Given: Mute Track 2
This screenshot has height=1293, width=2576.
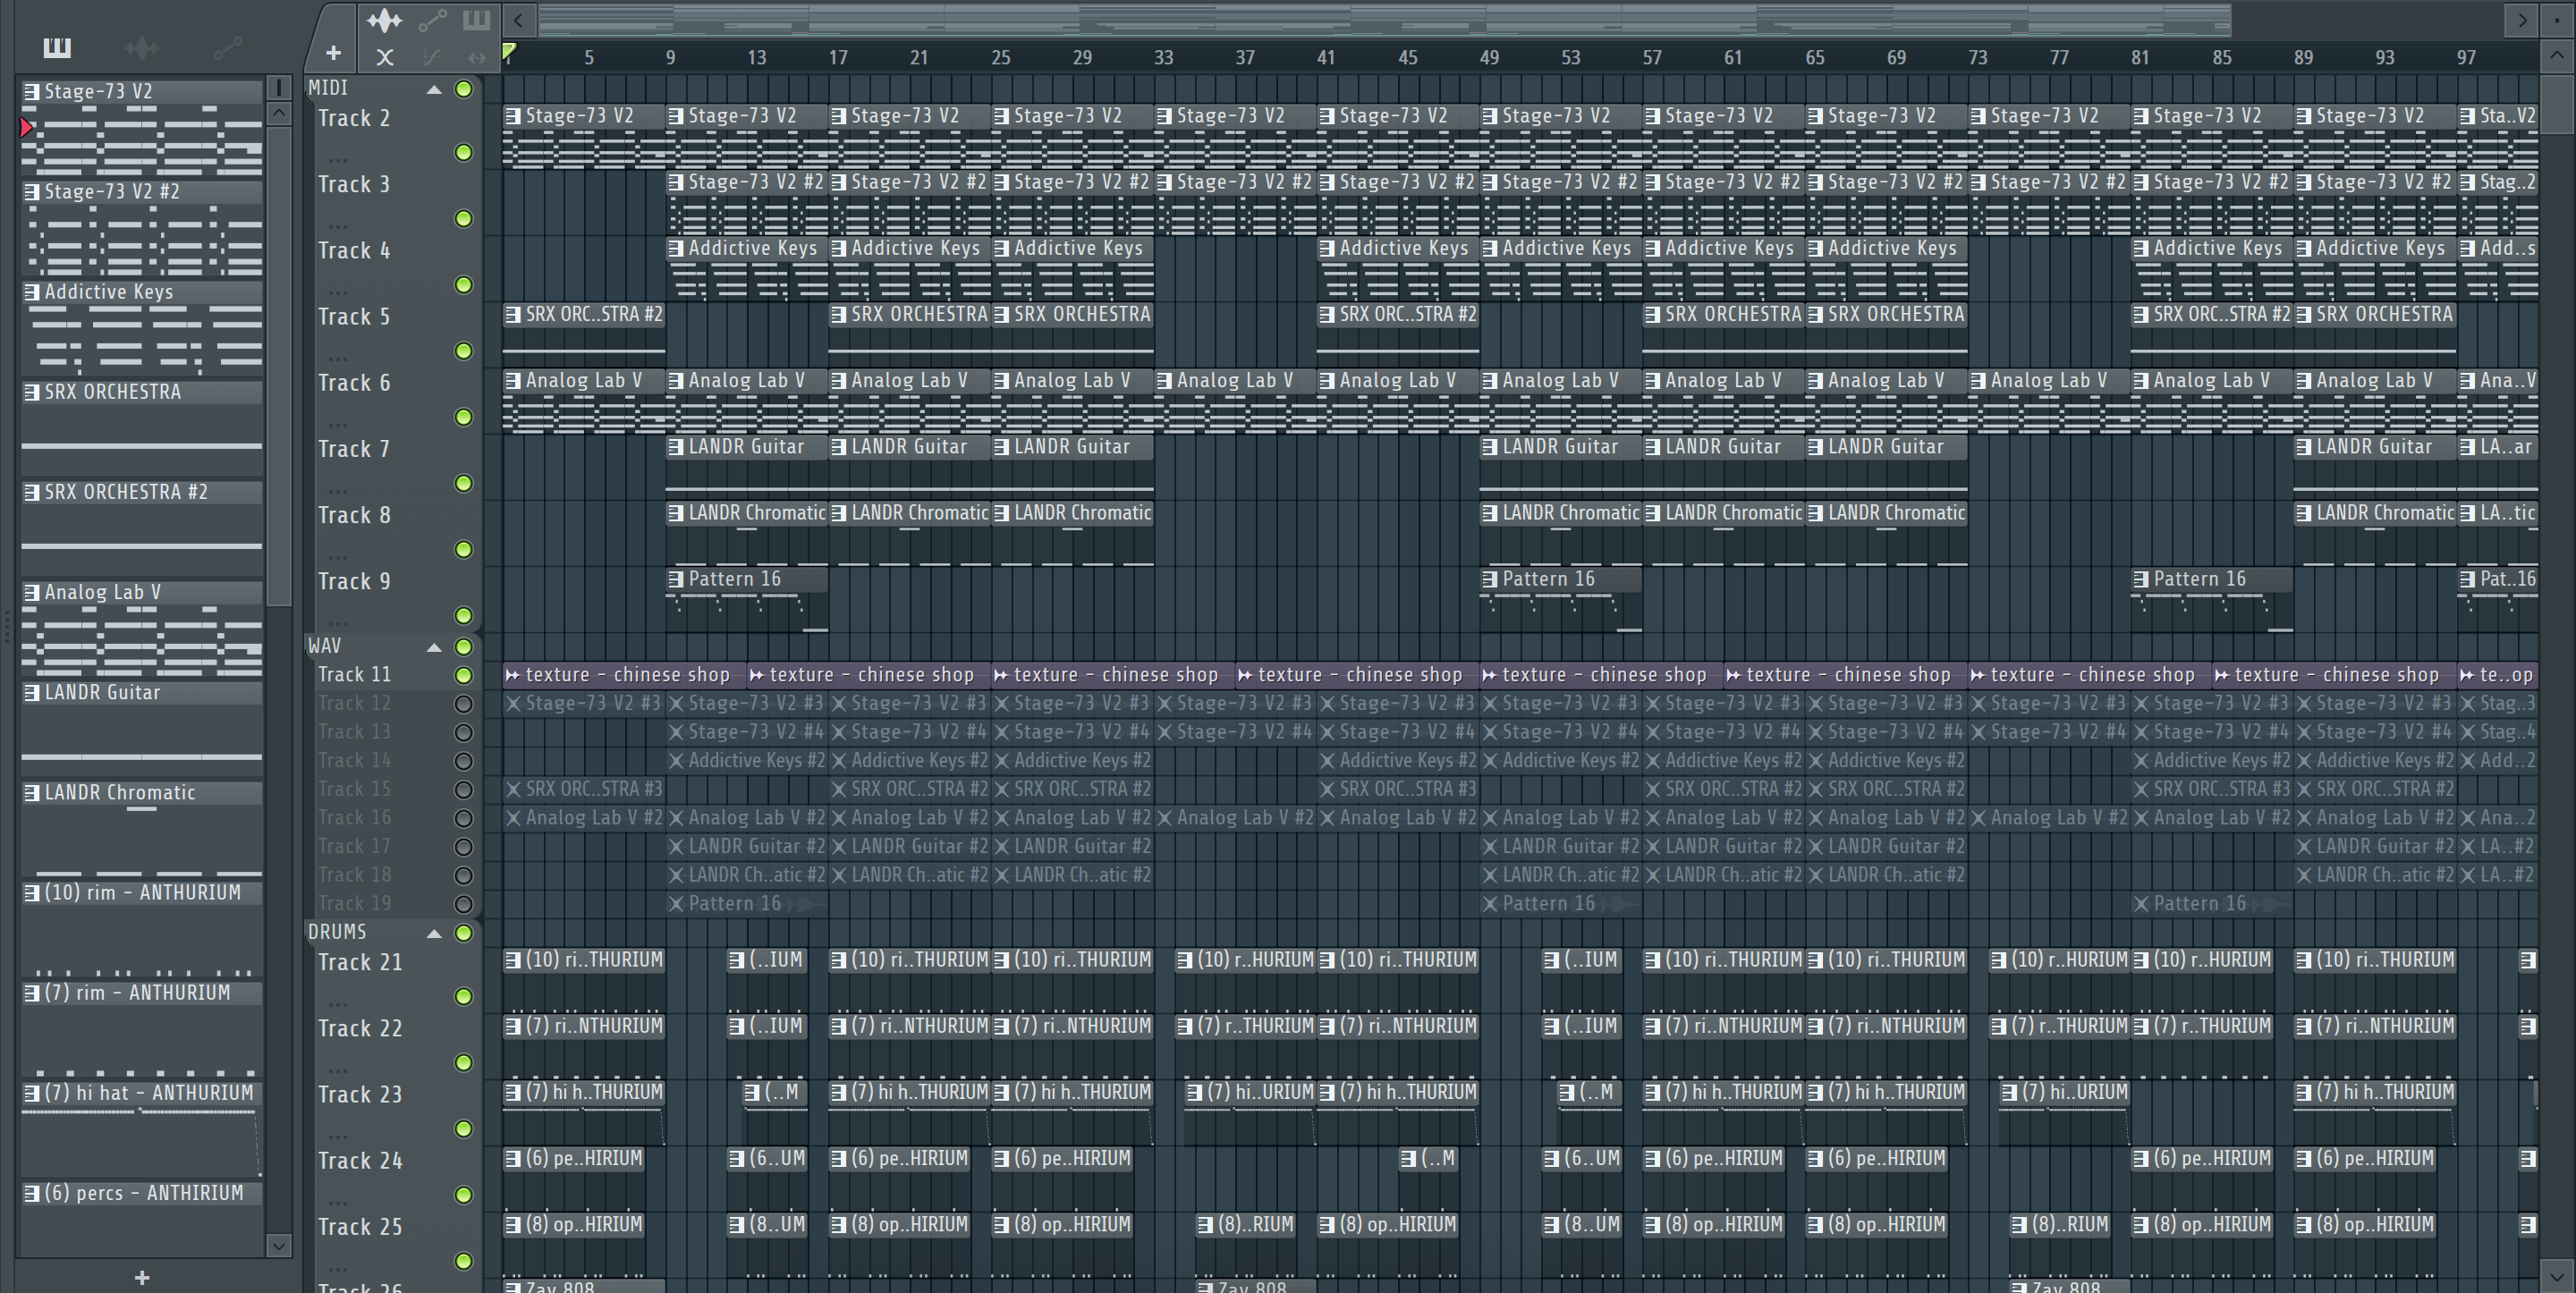Looking at the screenshot, I should click(463, 152).
